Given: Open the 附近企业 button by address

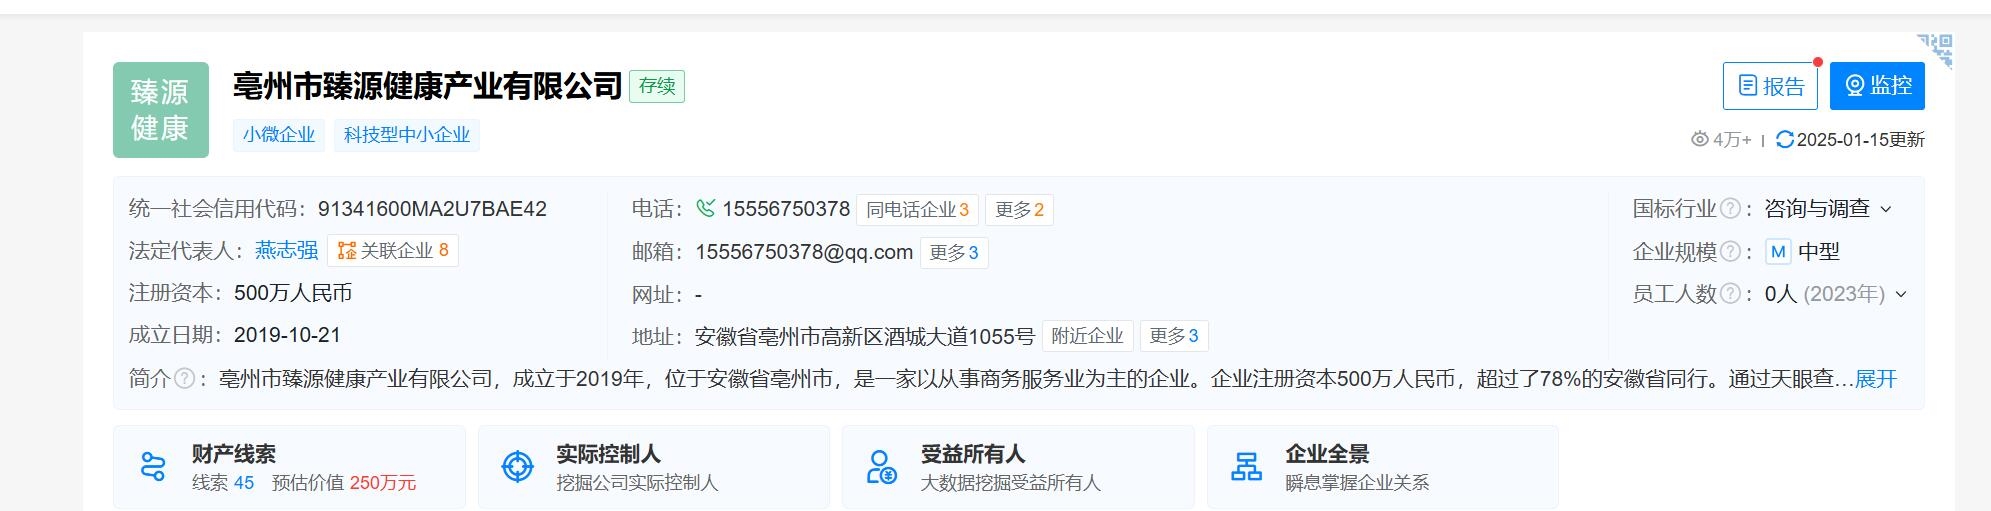Looking at the screenshot, I should point(1088,336).
